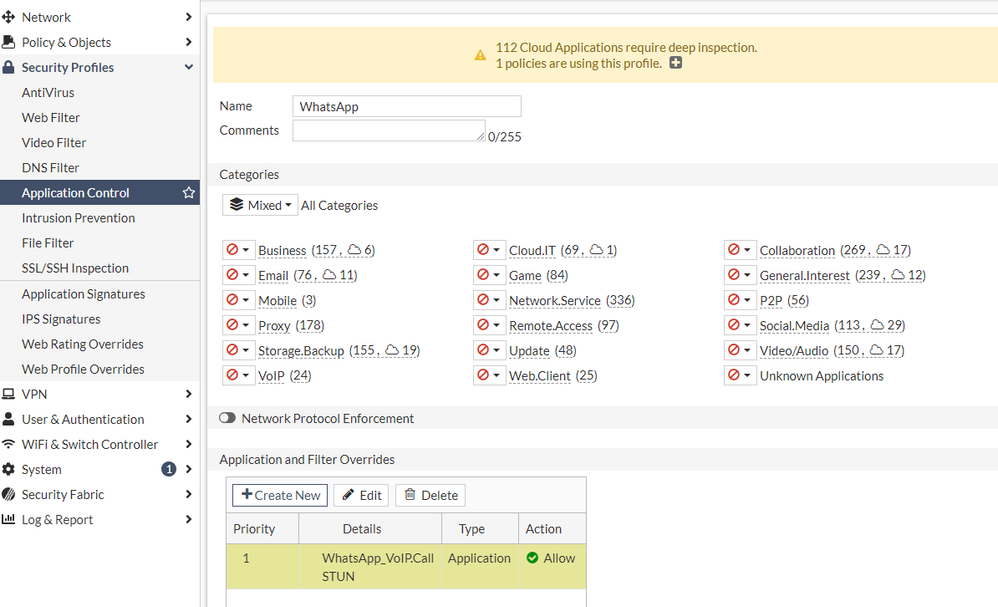This screenshot has width=998, height=607.
Task: Click the Create New button
Action: [280, 495]
